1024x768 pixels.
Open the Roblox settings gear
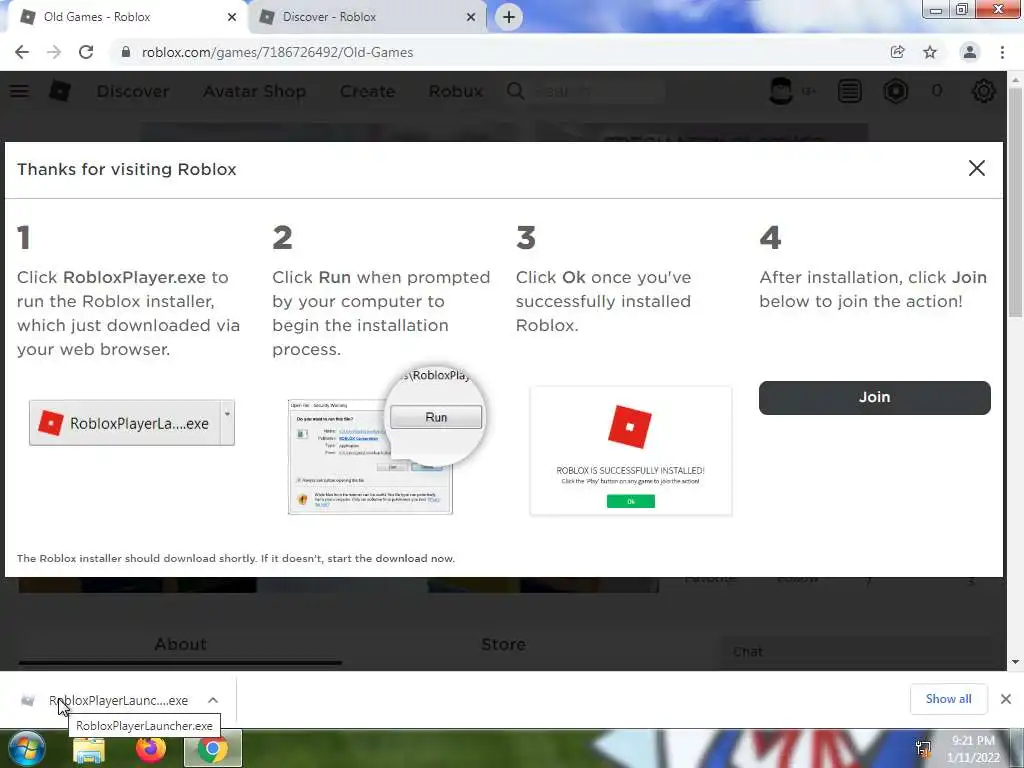pyautogui.click(x=984, y=91)
